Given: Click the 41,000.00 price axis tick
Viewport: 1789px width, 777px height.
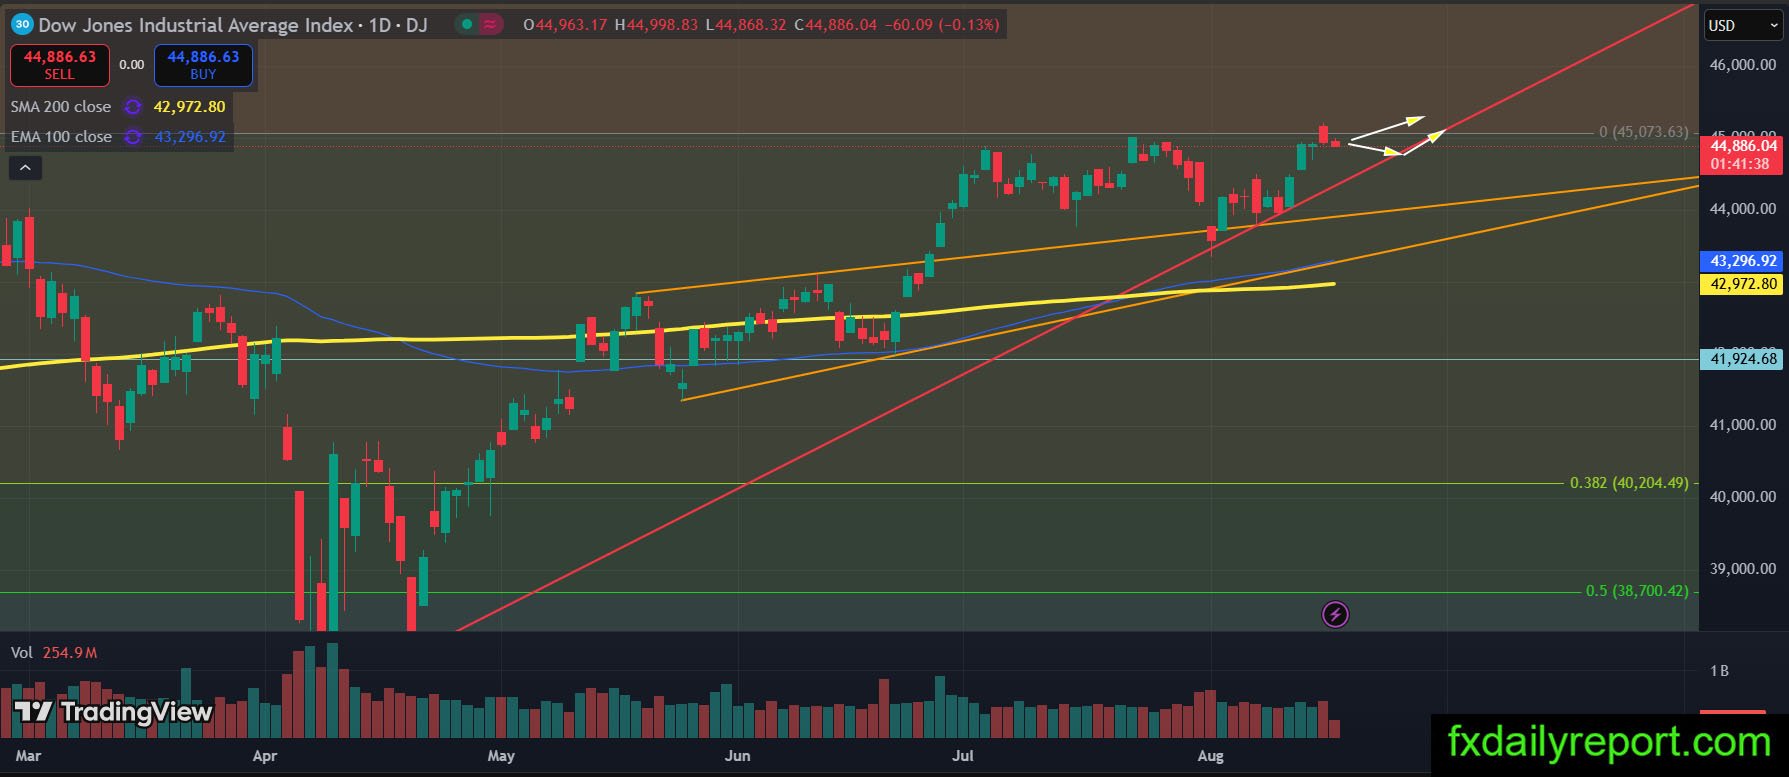Looking at the screenshot, I should (1743, 425).
